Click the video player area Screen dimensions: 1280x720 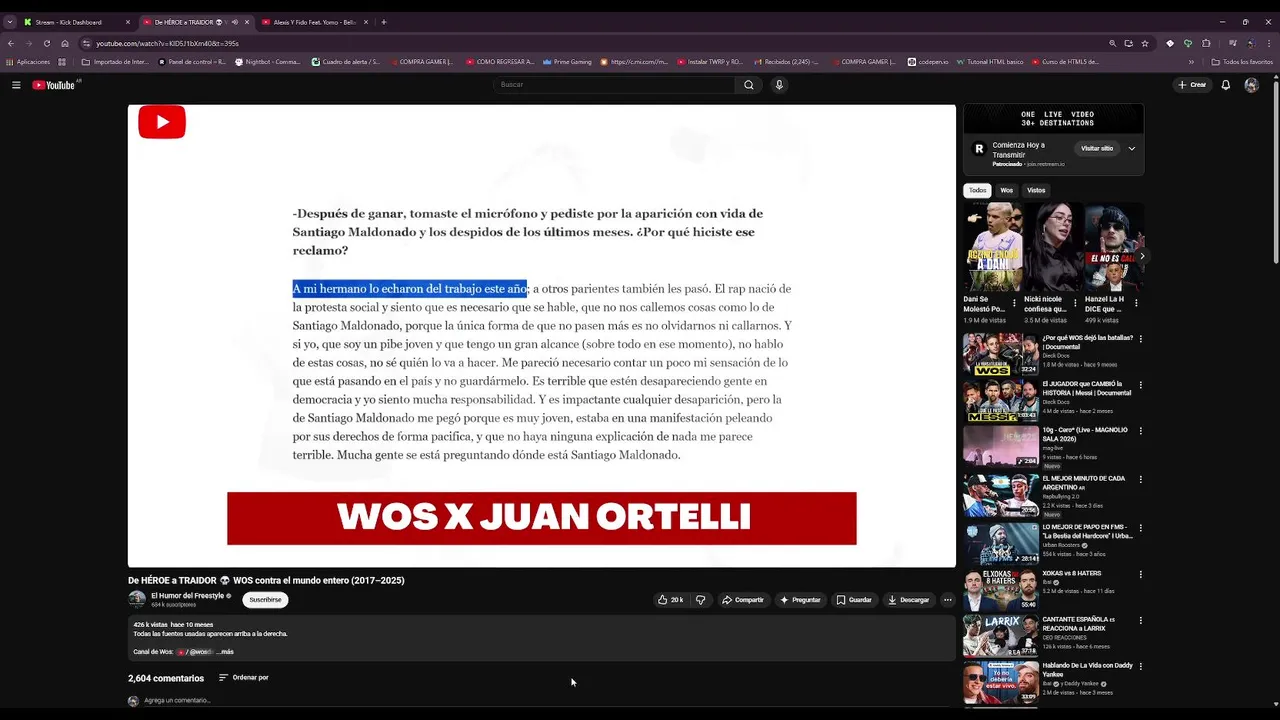pyautogui.click(x=542, y=336)
